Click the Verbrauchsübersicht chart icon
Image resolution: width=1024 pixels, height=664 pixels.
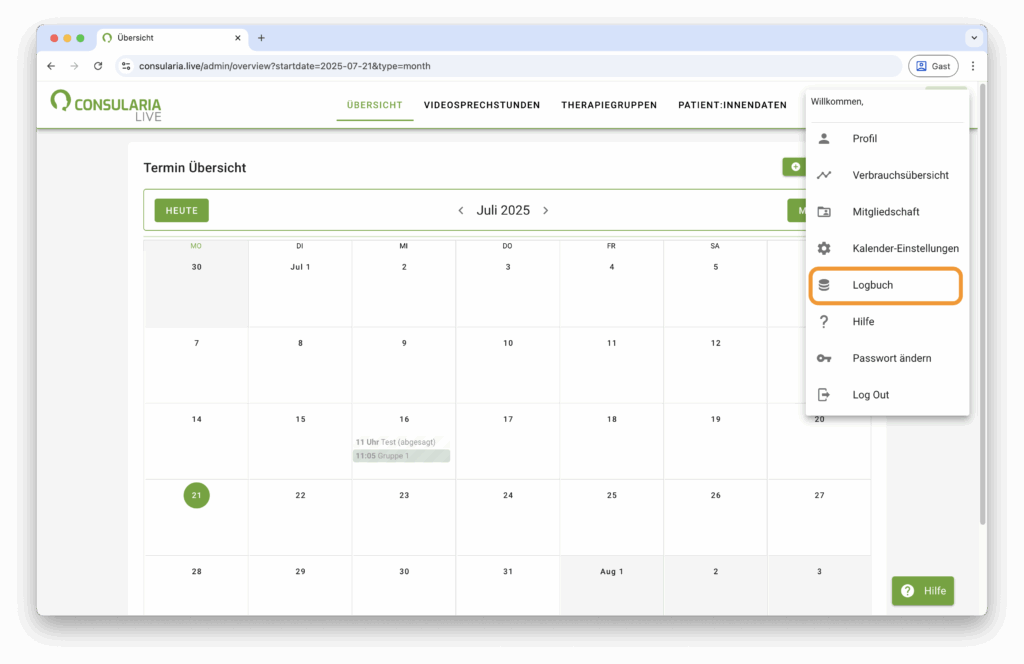point(824,175)
